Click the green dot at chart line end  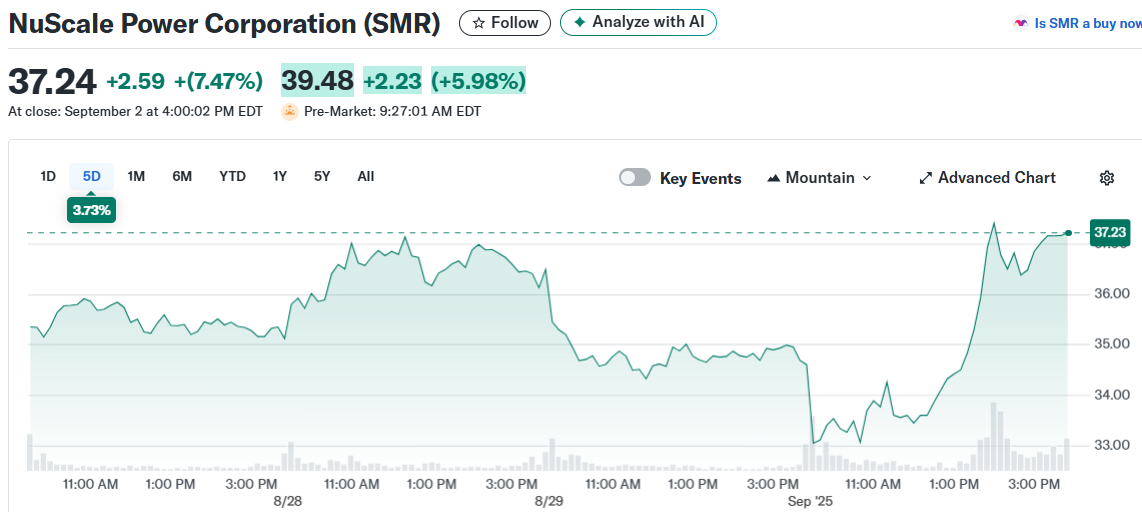[x=1068, y=232]
